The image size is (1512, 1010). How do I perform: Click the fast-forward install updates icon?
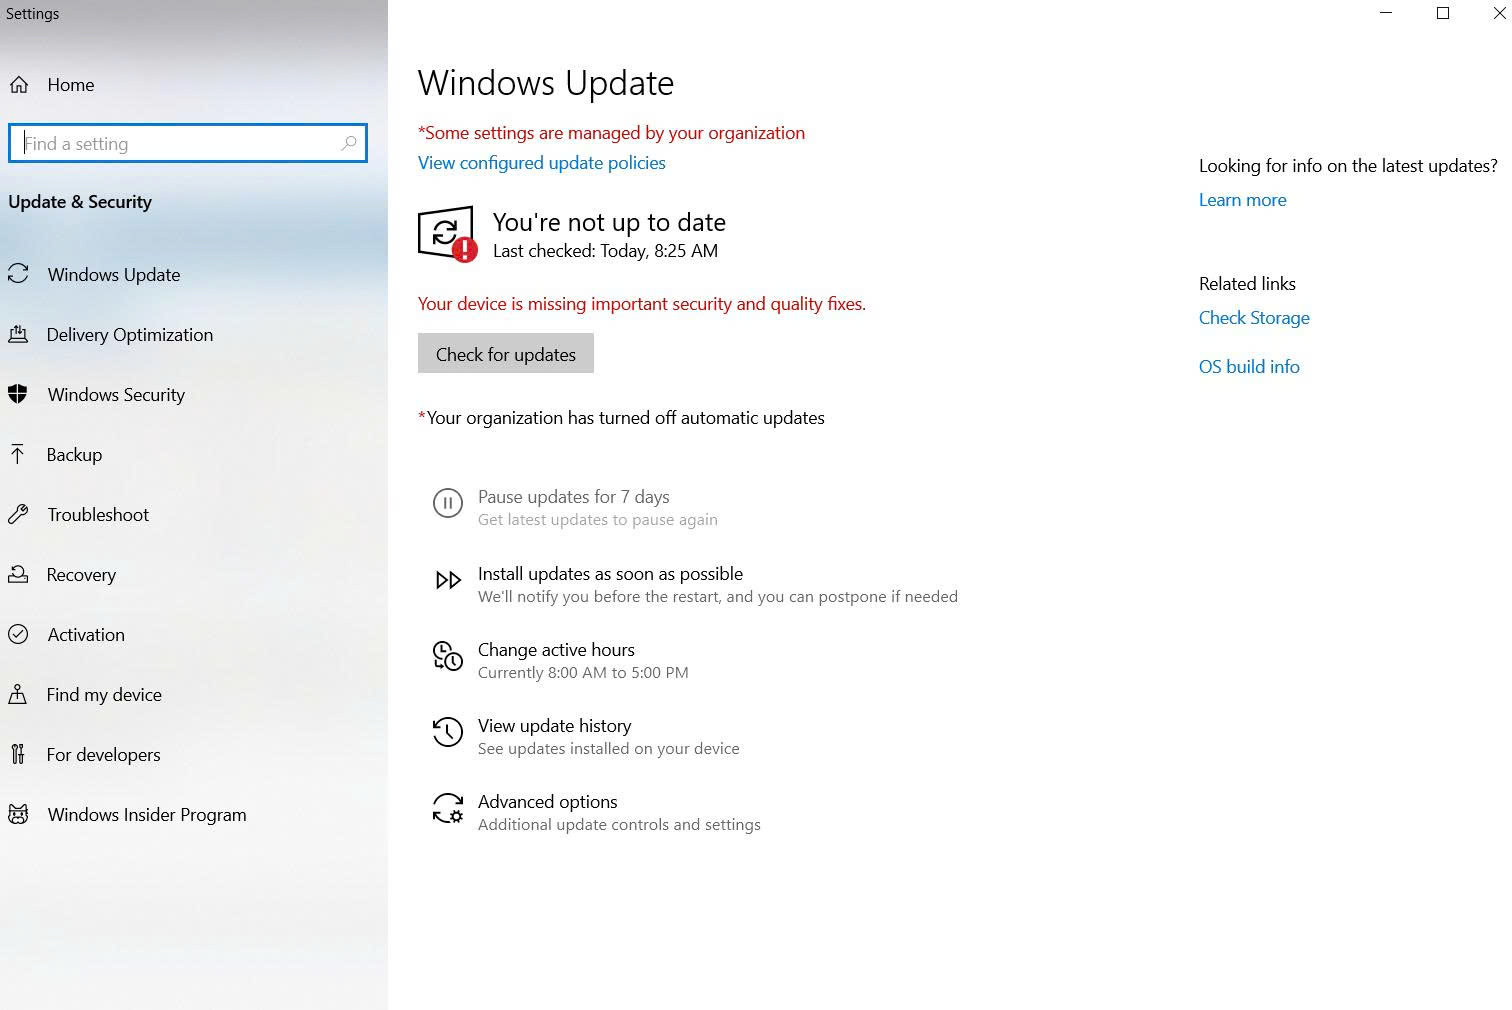point(447,580)
